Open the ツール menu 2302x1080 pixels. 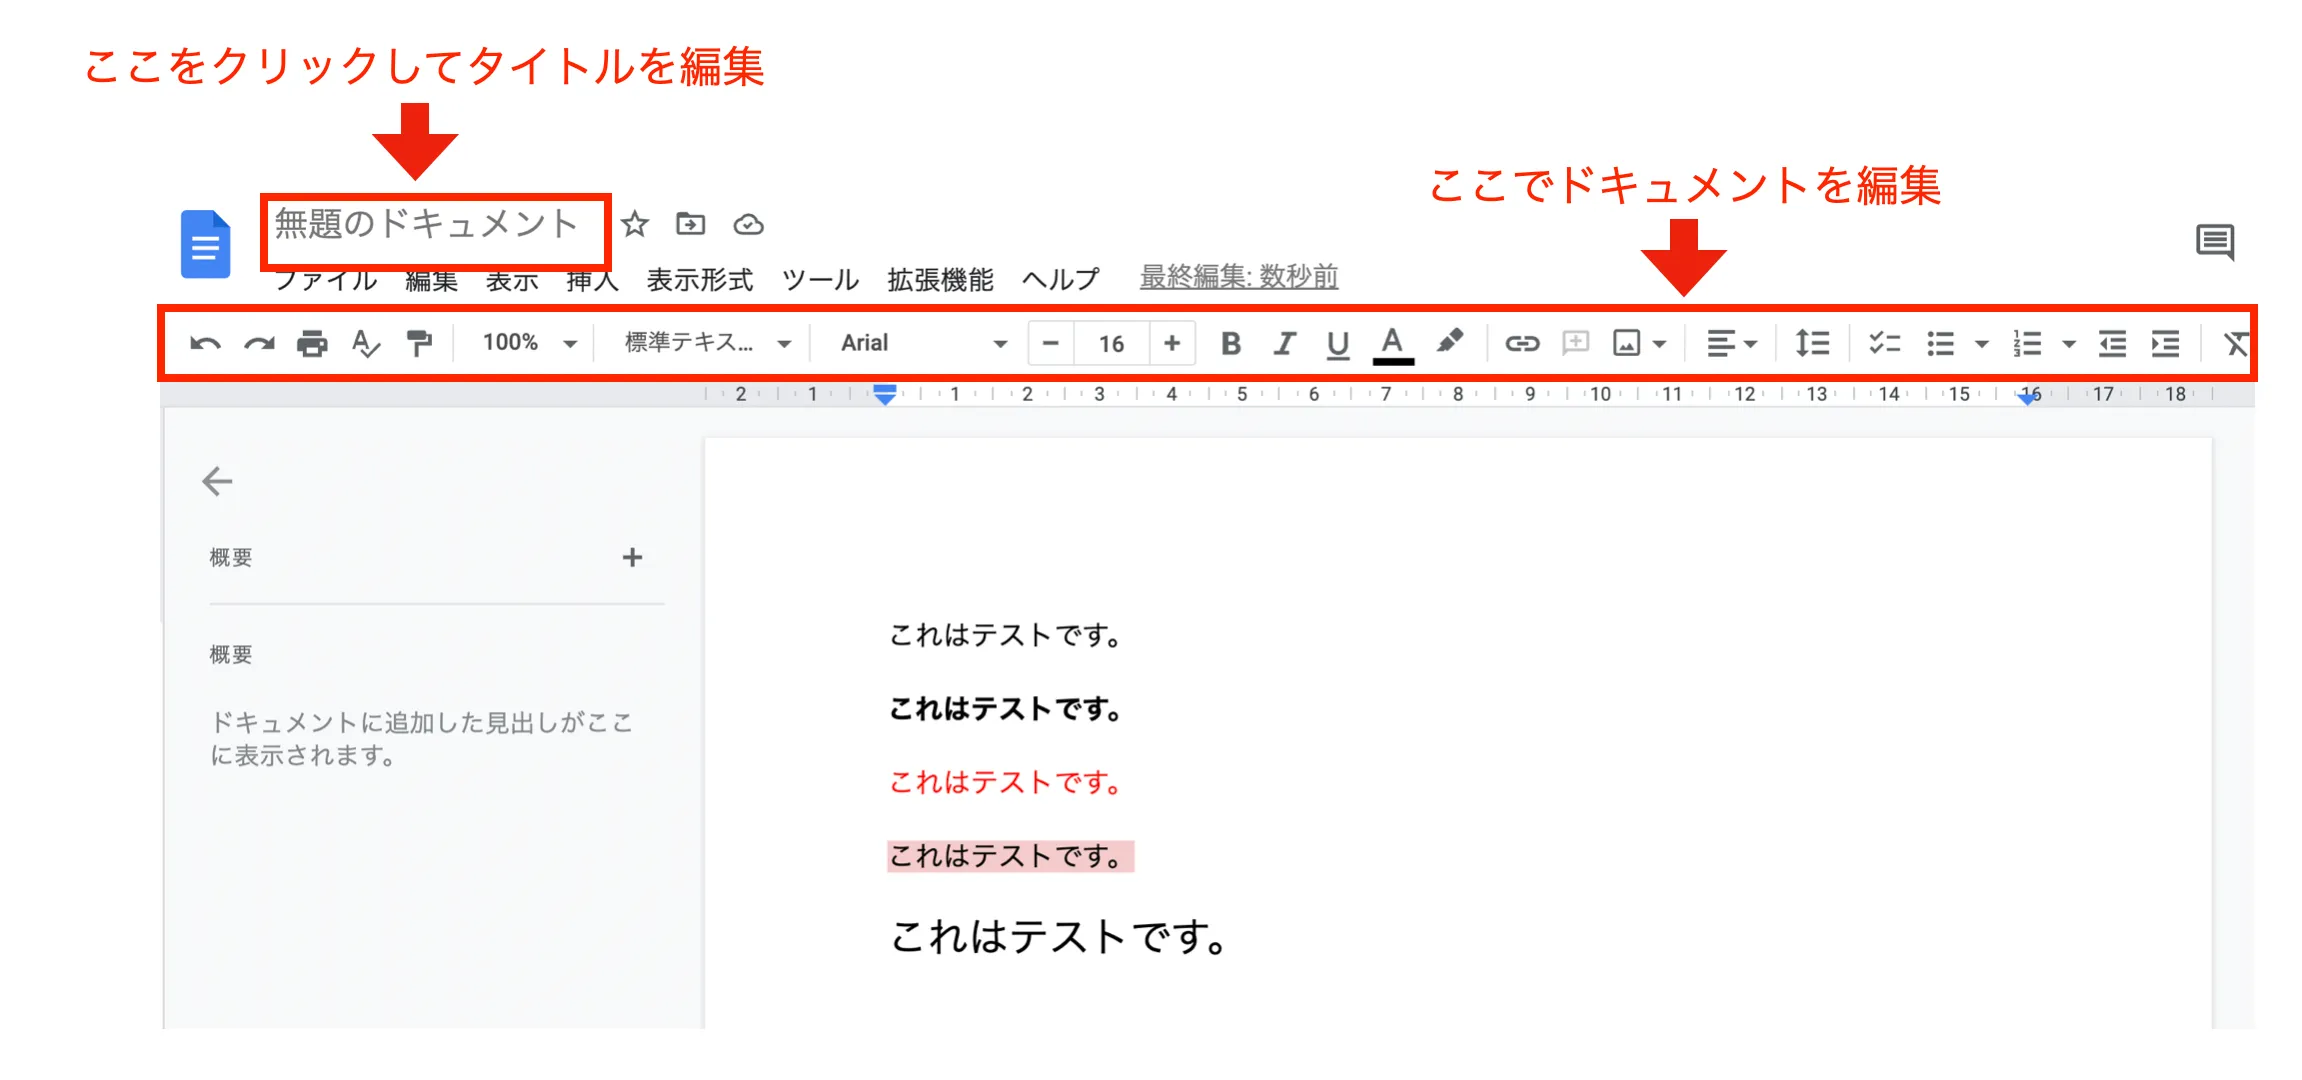click(820, 280)
